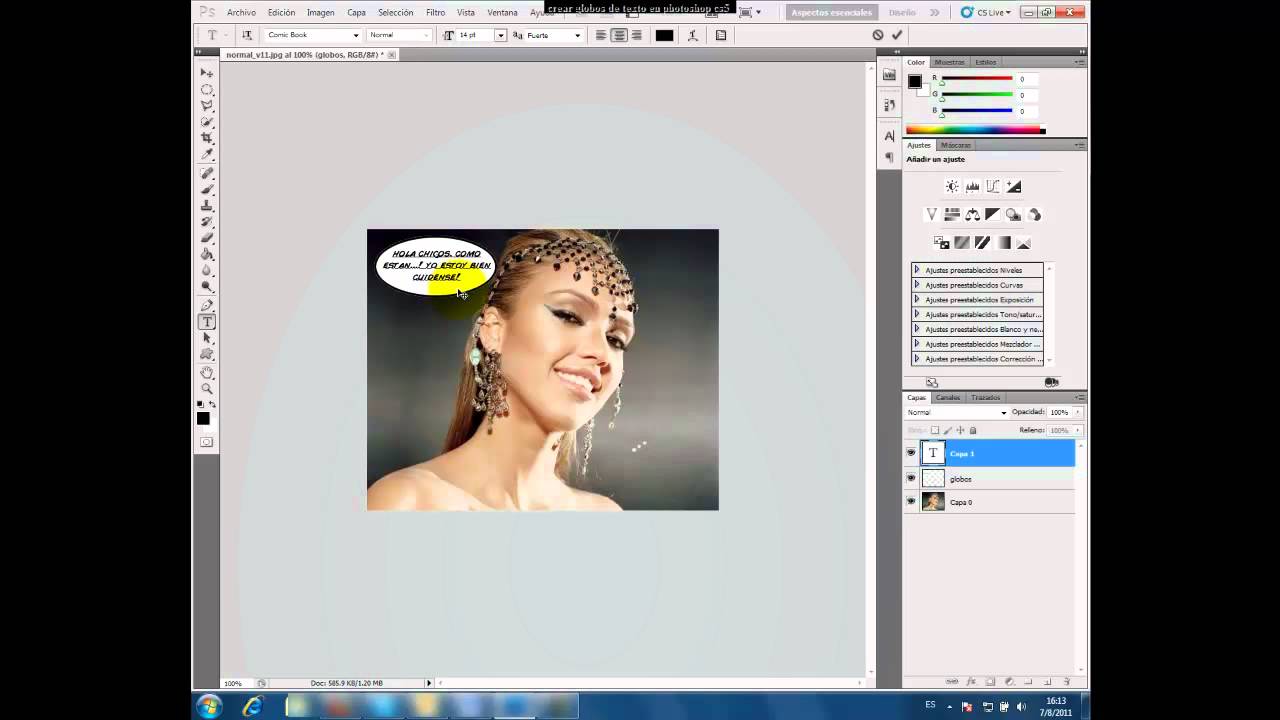
Task: Select the Custom Shape tool
Action: coord(207,354)
